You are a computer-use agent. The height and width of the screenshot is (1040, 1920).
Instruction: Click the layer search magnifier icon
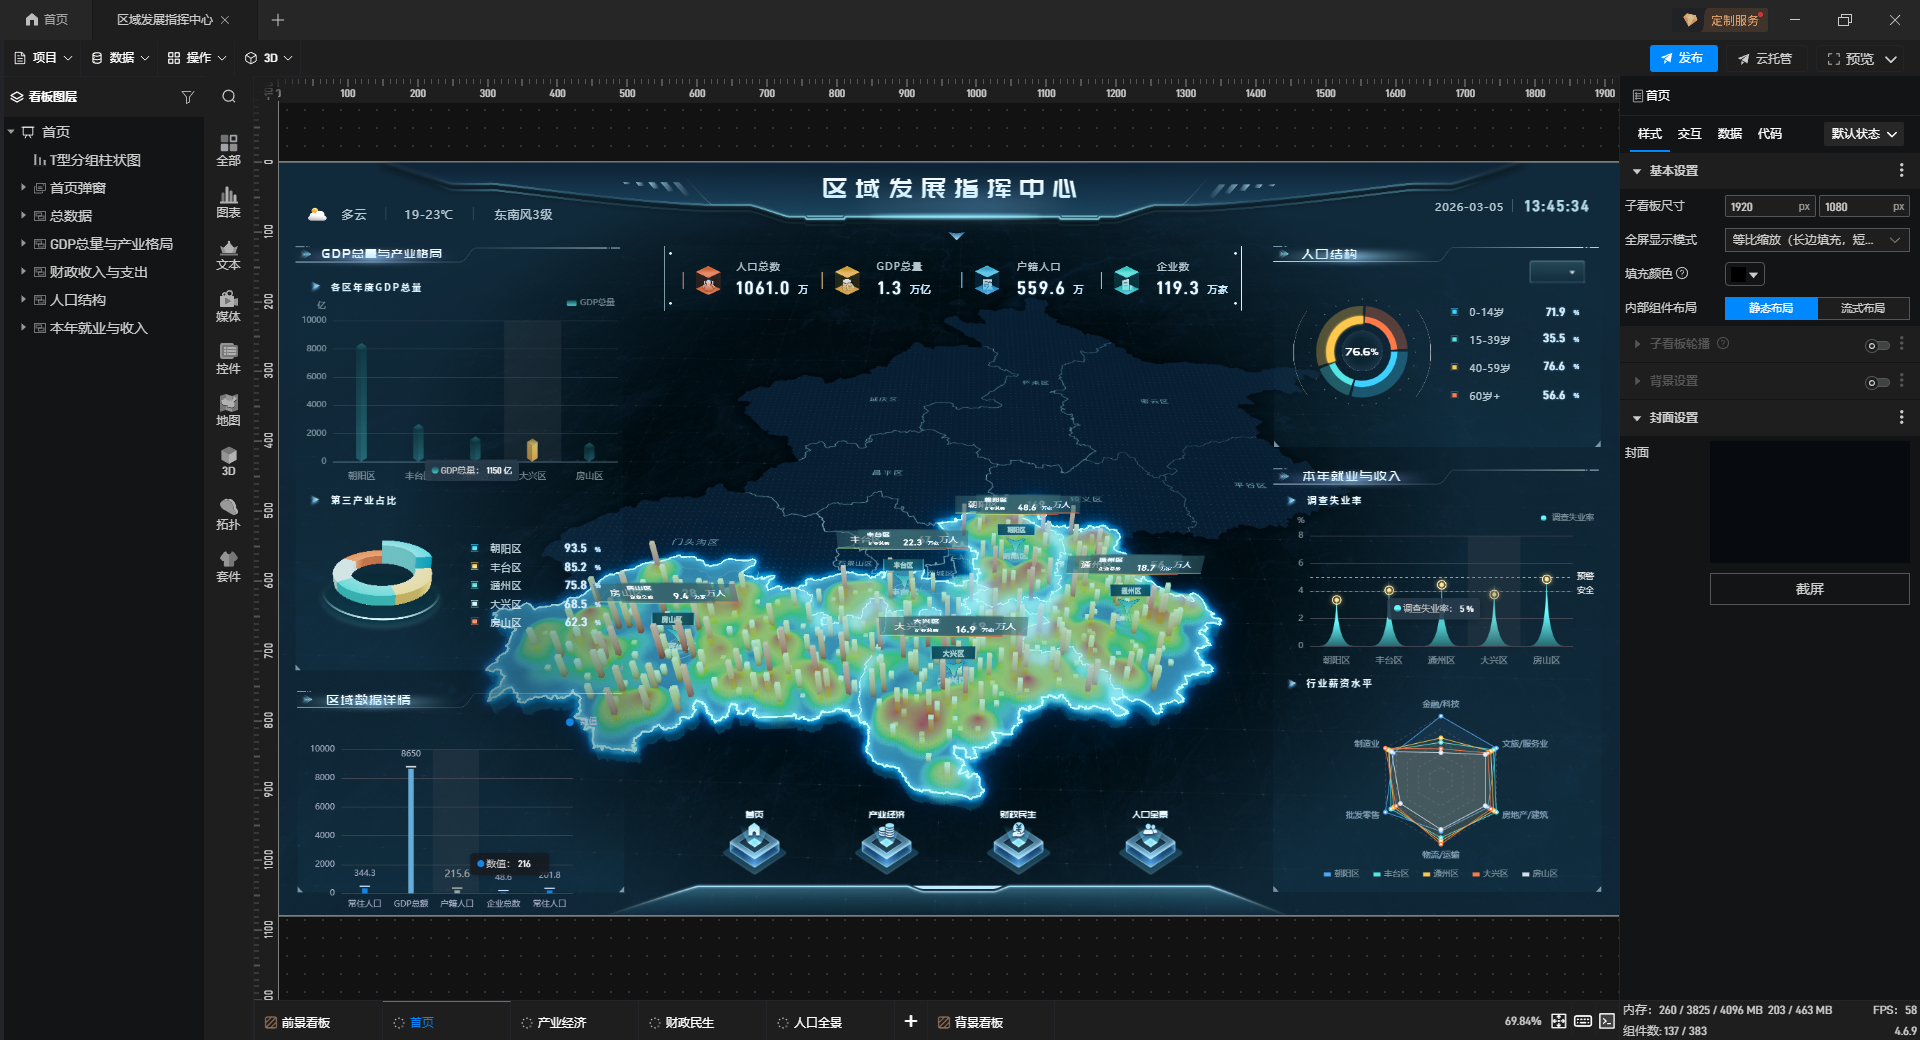tap(229, 97)
